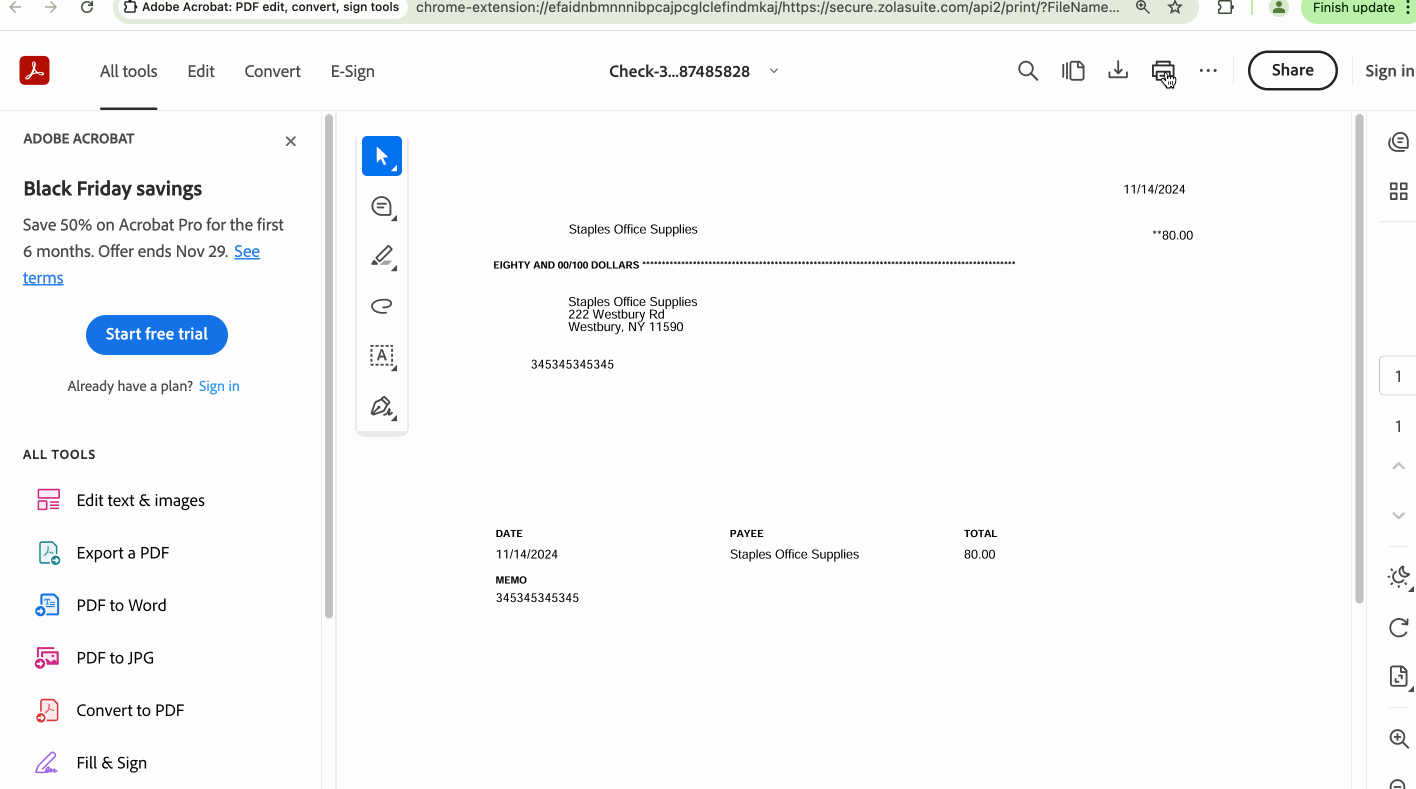
Task: Open the more options ellipsis menu
Action: tap(1208, 71)
